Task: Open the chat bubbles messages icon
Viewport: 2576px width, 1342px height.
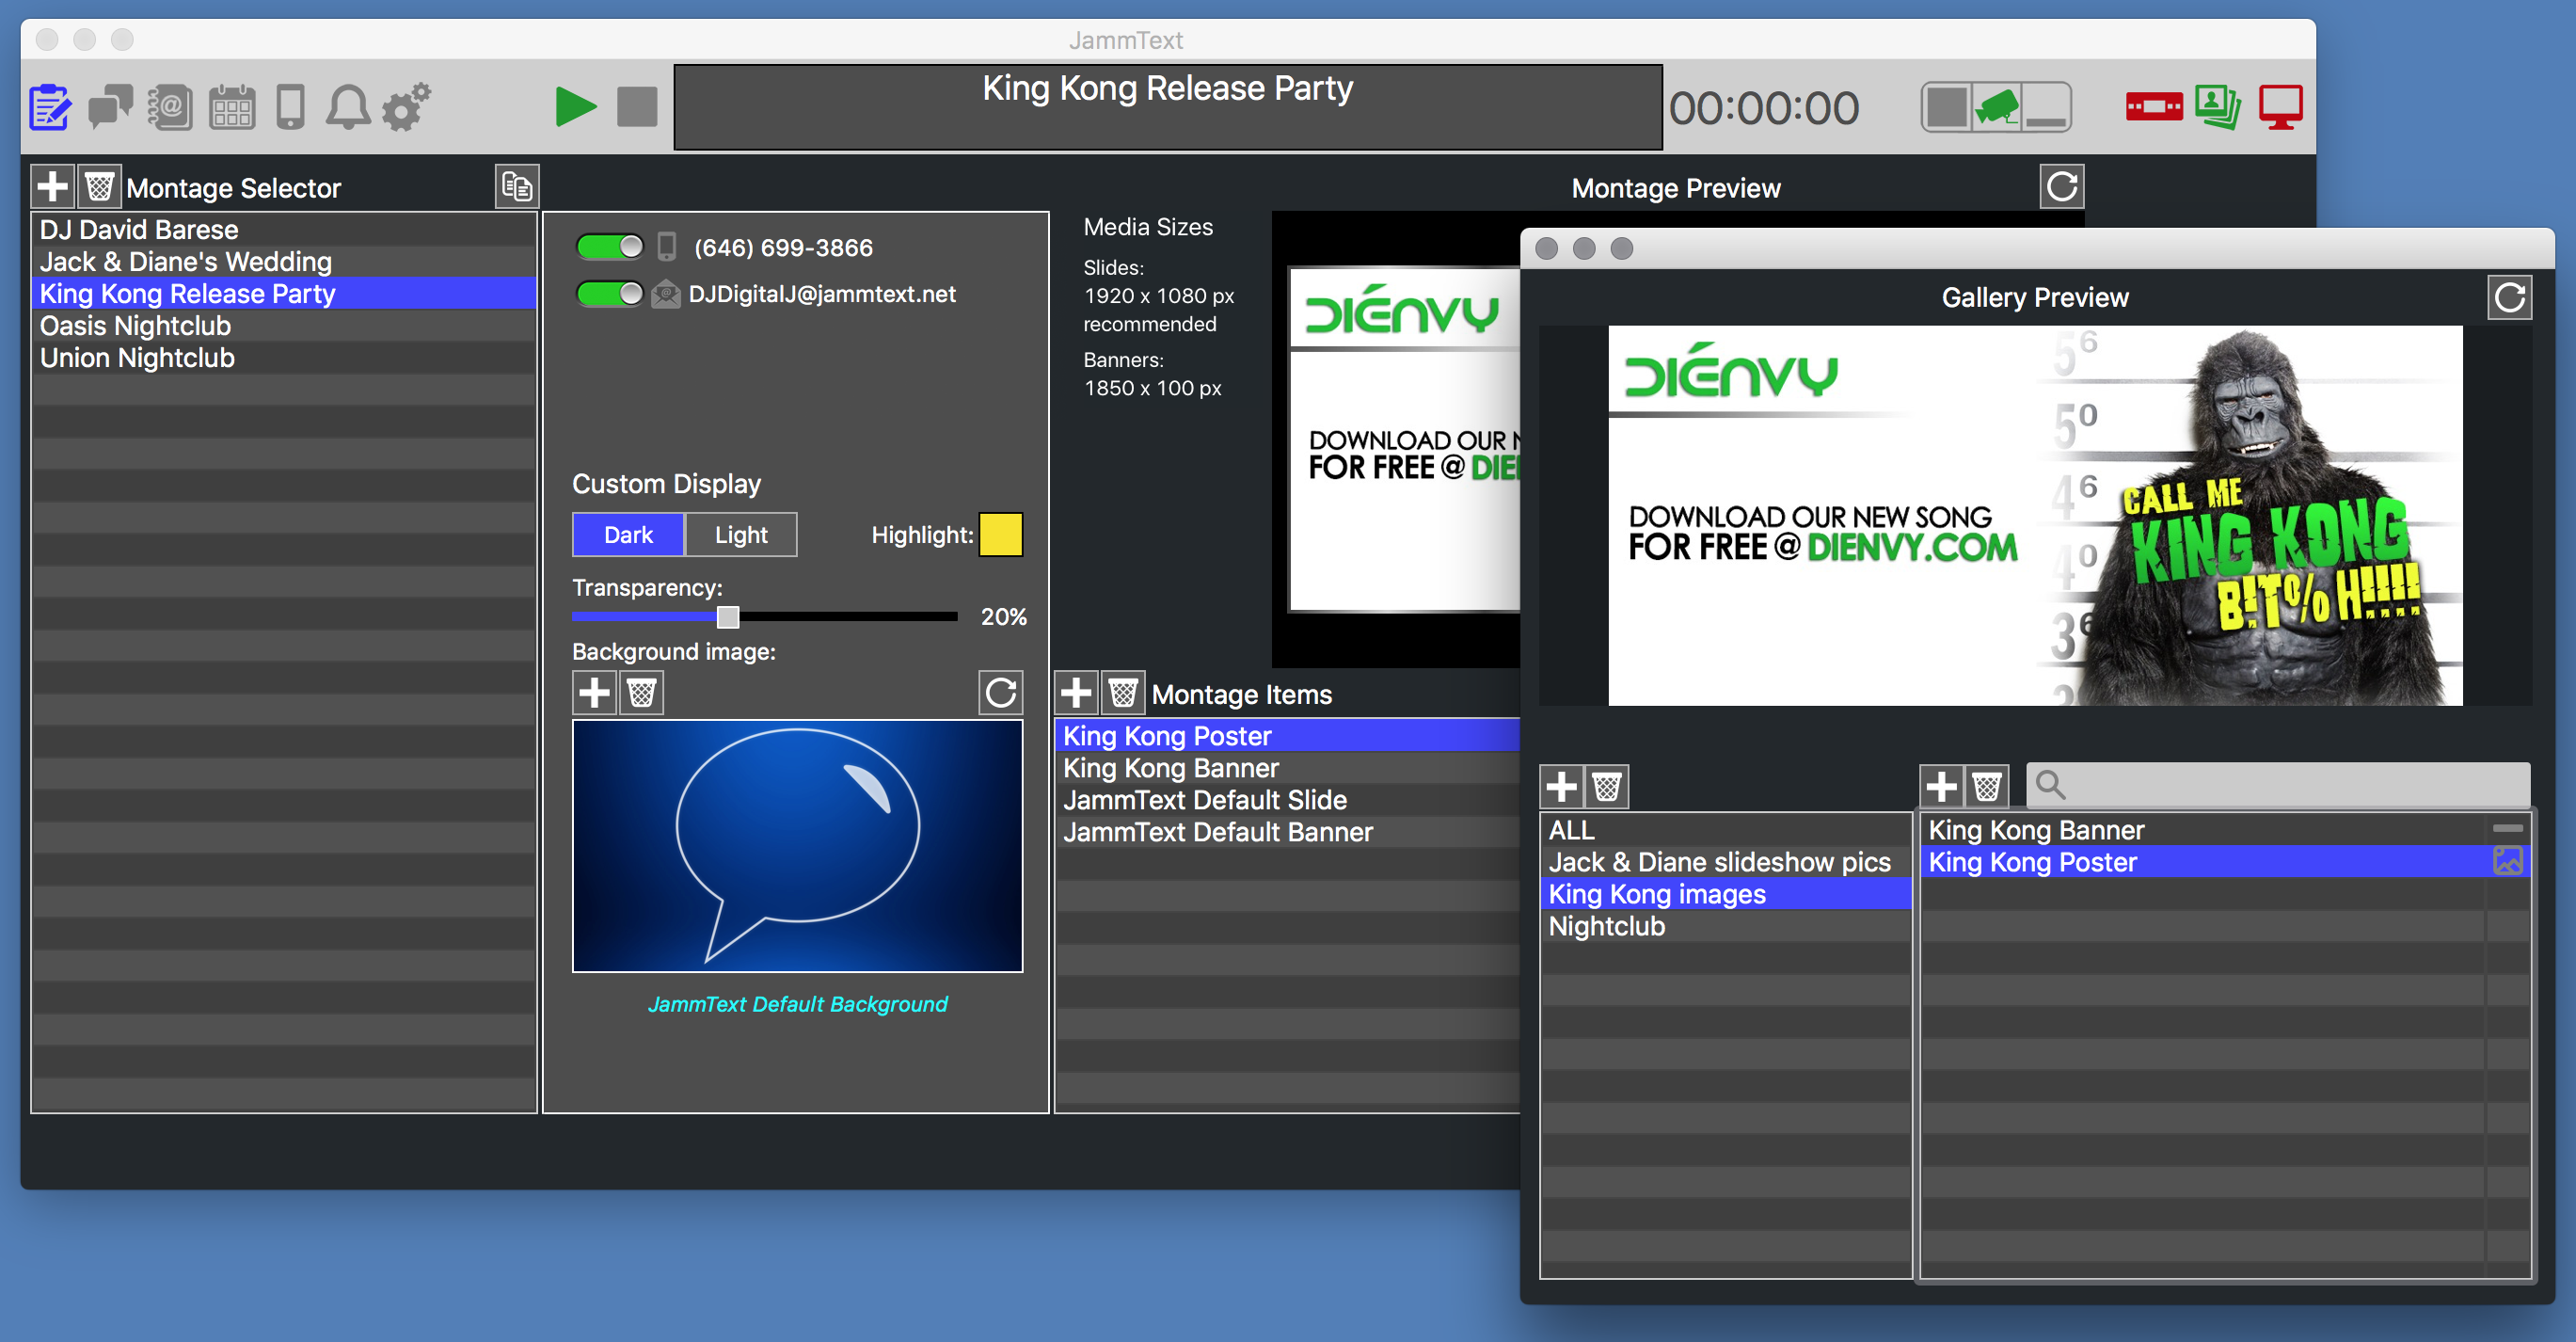Action: coord(110,108)
